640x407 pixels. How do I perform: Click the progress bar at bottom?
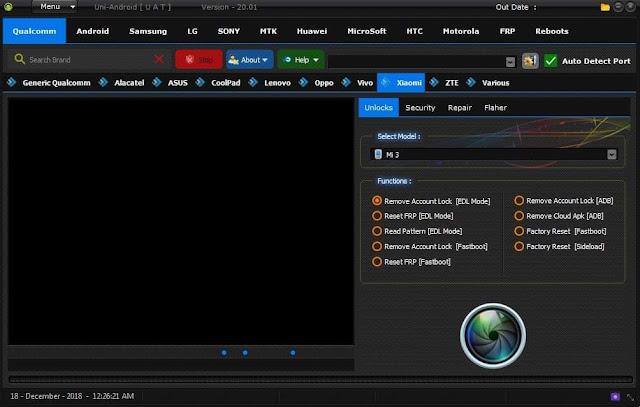pyautogui.click(x=320, y=379)
